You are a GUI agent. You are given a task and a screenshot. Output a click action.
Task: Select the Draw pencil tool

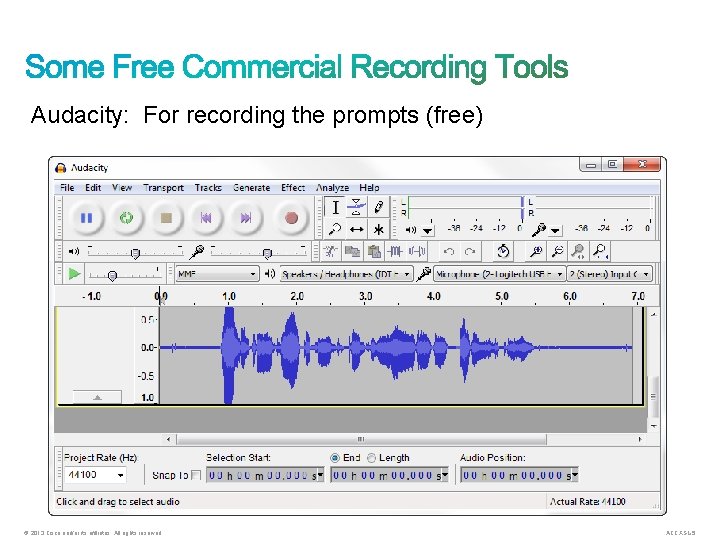pos(378,208)
